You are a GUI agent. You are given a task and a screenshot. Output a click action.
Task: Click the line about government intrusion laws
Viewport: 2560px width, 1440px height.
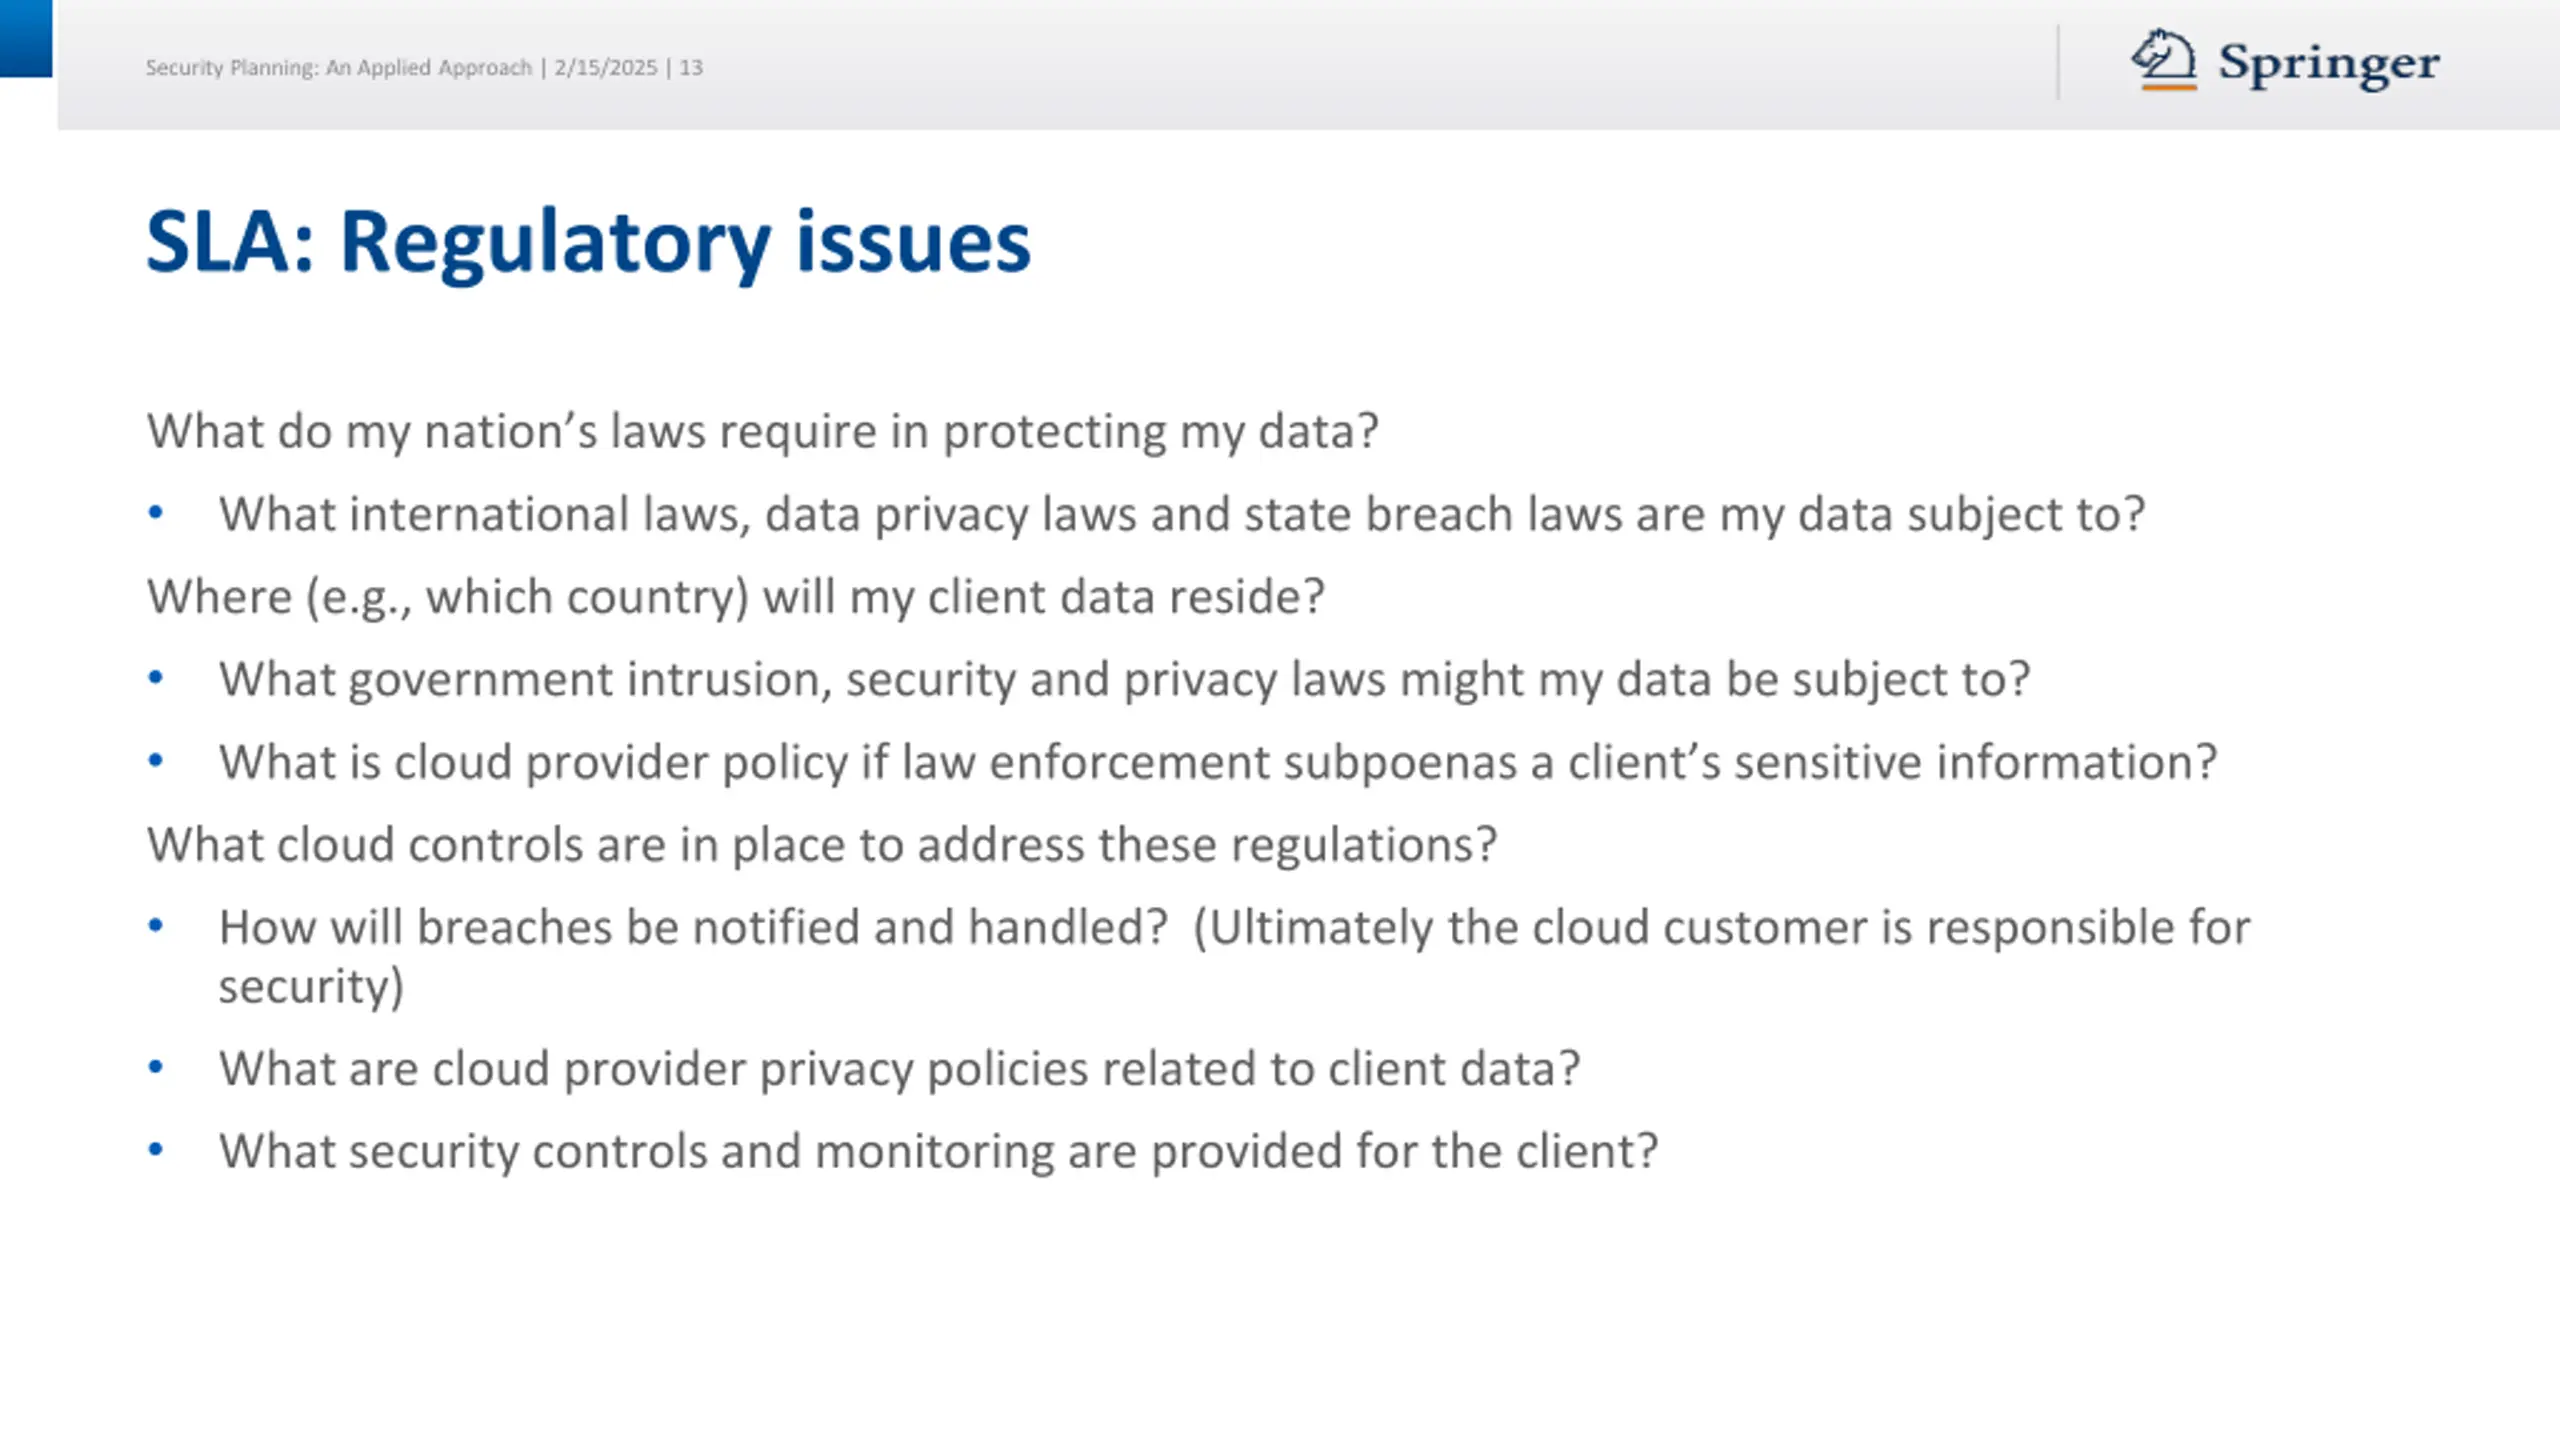pos(1125,680)
